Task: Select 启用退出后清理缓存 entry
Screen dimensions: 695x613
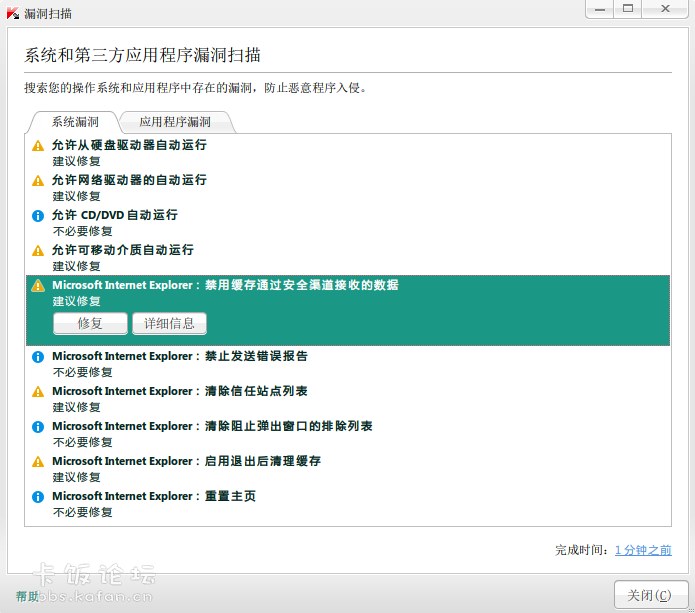Action: click(x=348, y=469)
